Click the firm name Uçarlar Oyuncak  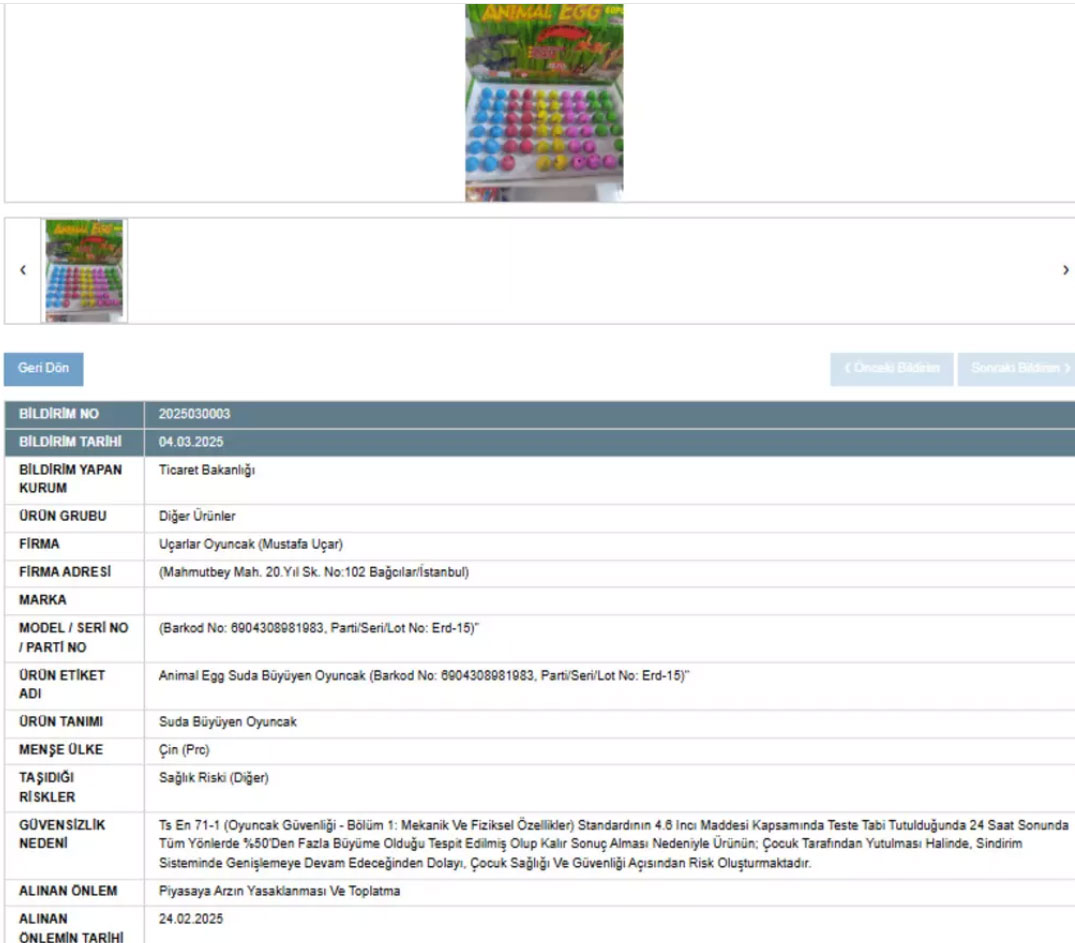coord(251,545)
